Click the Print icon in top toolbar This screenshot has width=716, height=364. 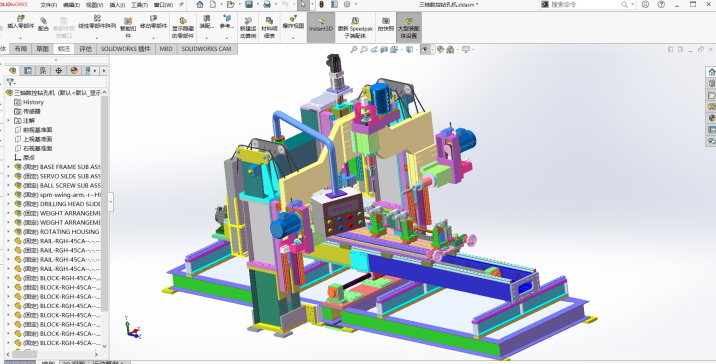click(x=267, y=5)
